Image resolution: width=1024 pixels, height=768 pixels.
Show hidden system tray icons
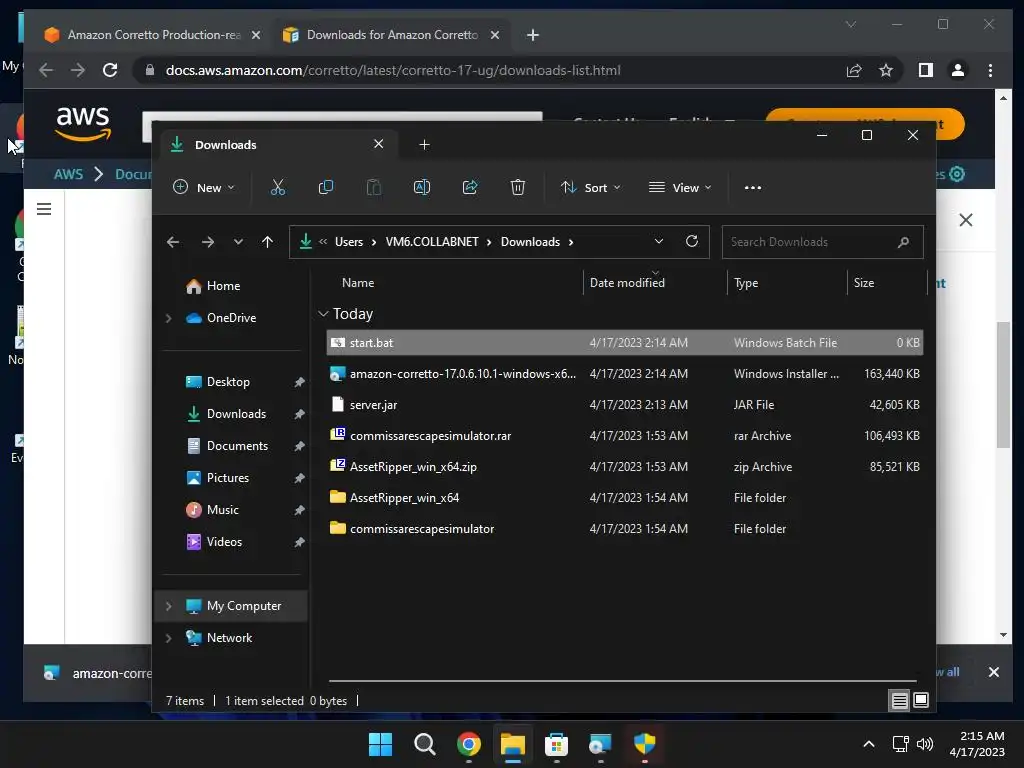[869, 744]
